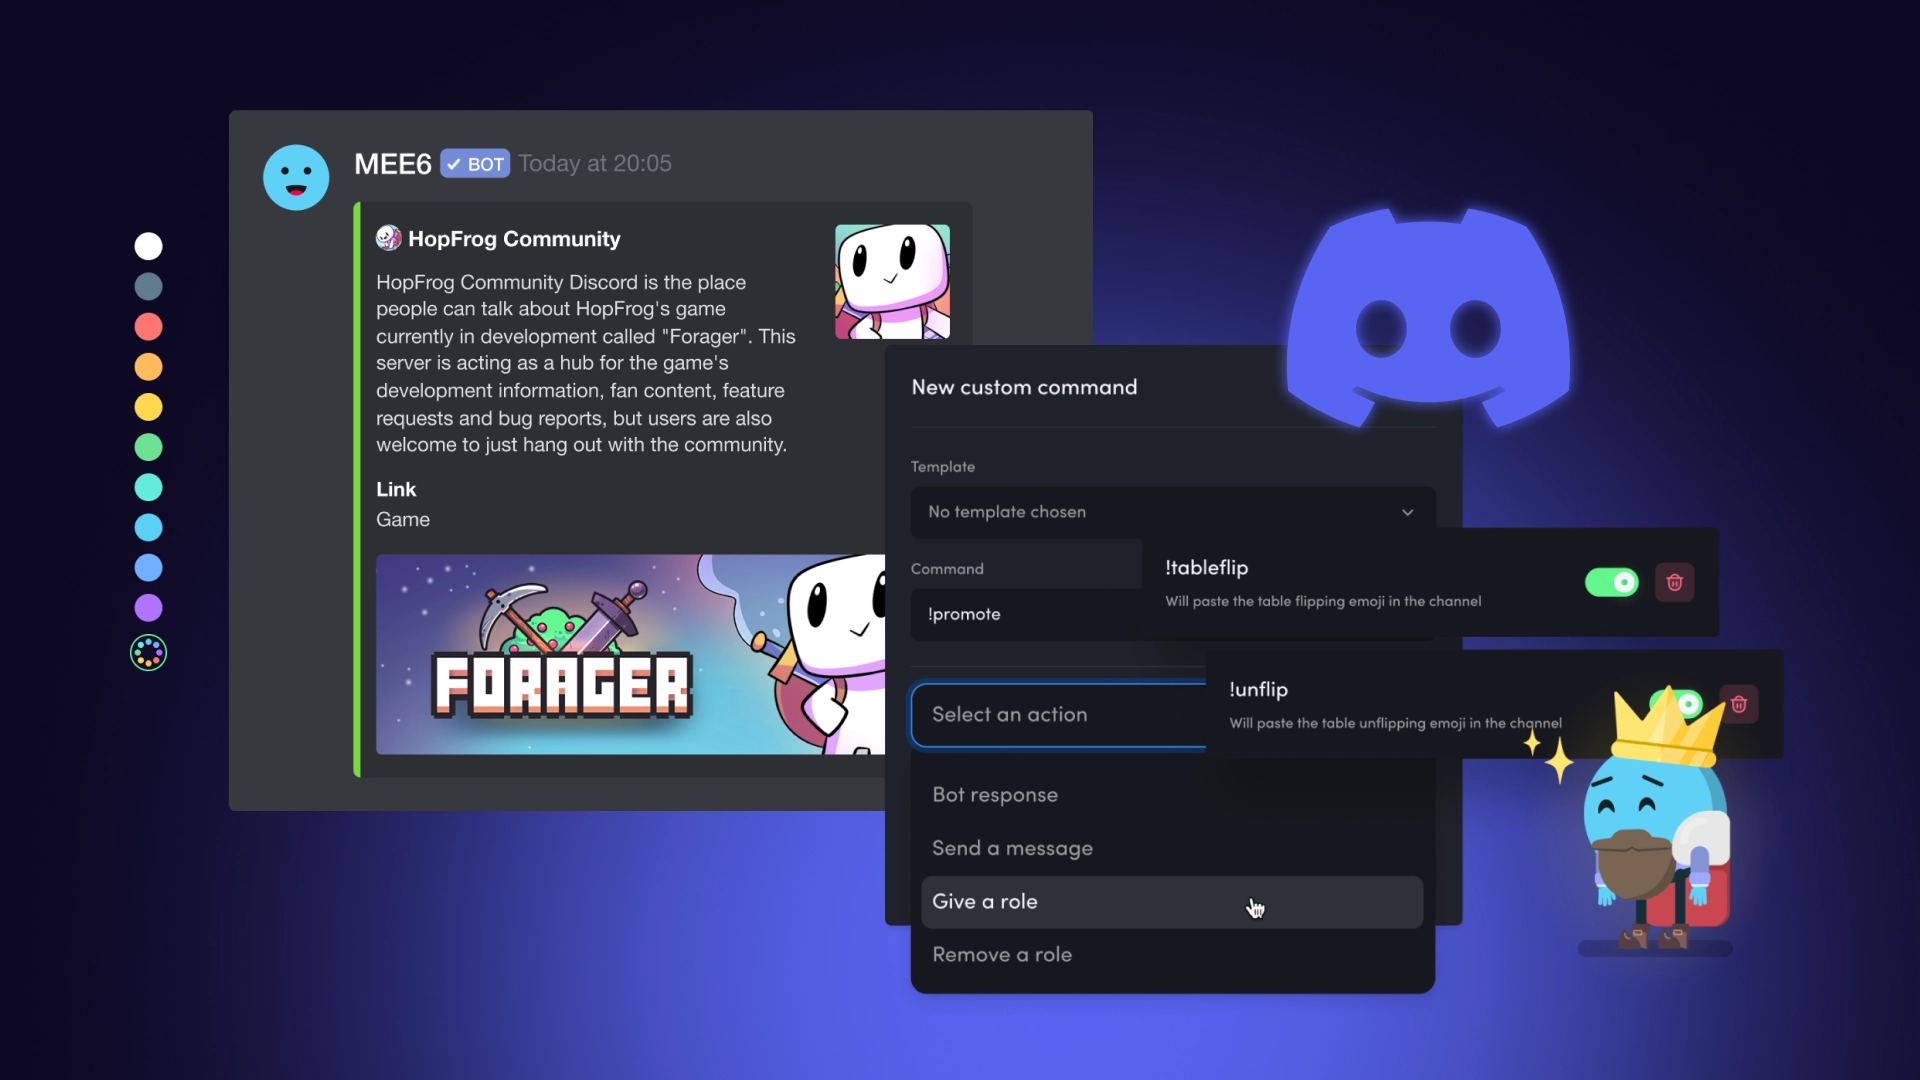Screen dimensions: 1920x1080
Task: Click the delete trash icon for !tableflip
Action: [x=1675, y=582]
